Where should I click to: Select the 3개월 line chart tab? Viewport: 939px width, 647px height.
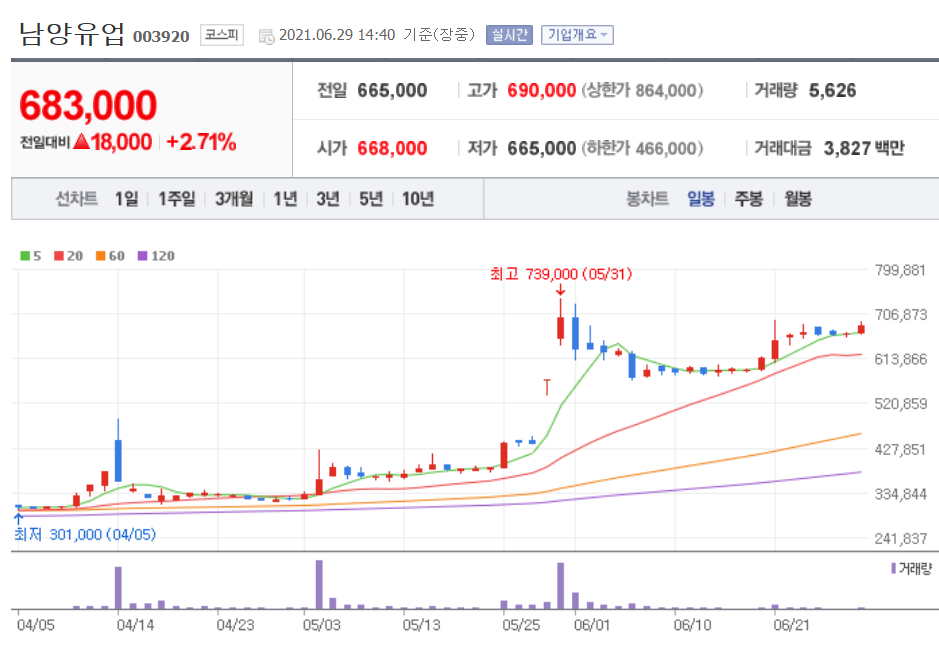234,198
